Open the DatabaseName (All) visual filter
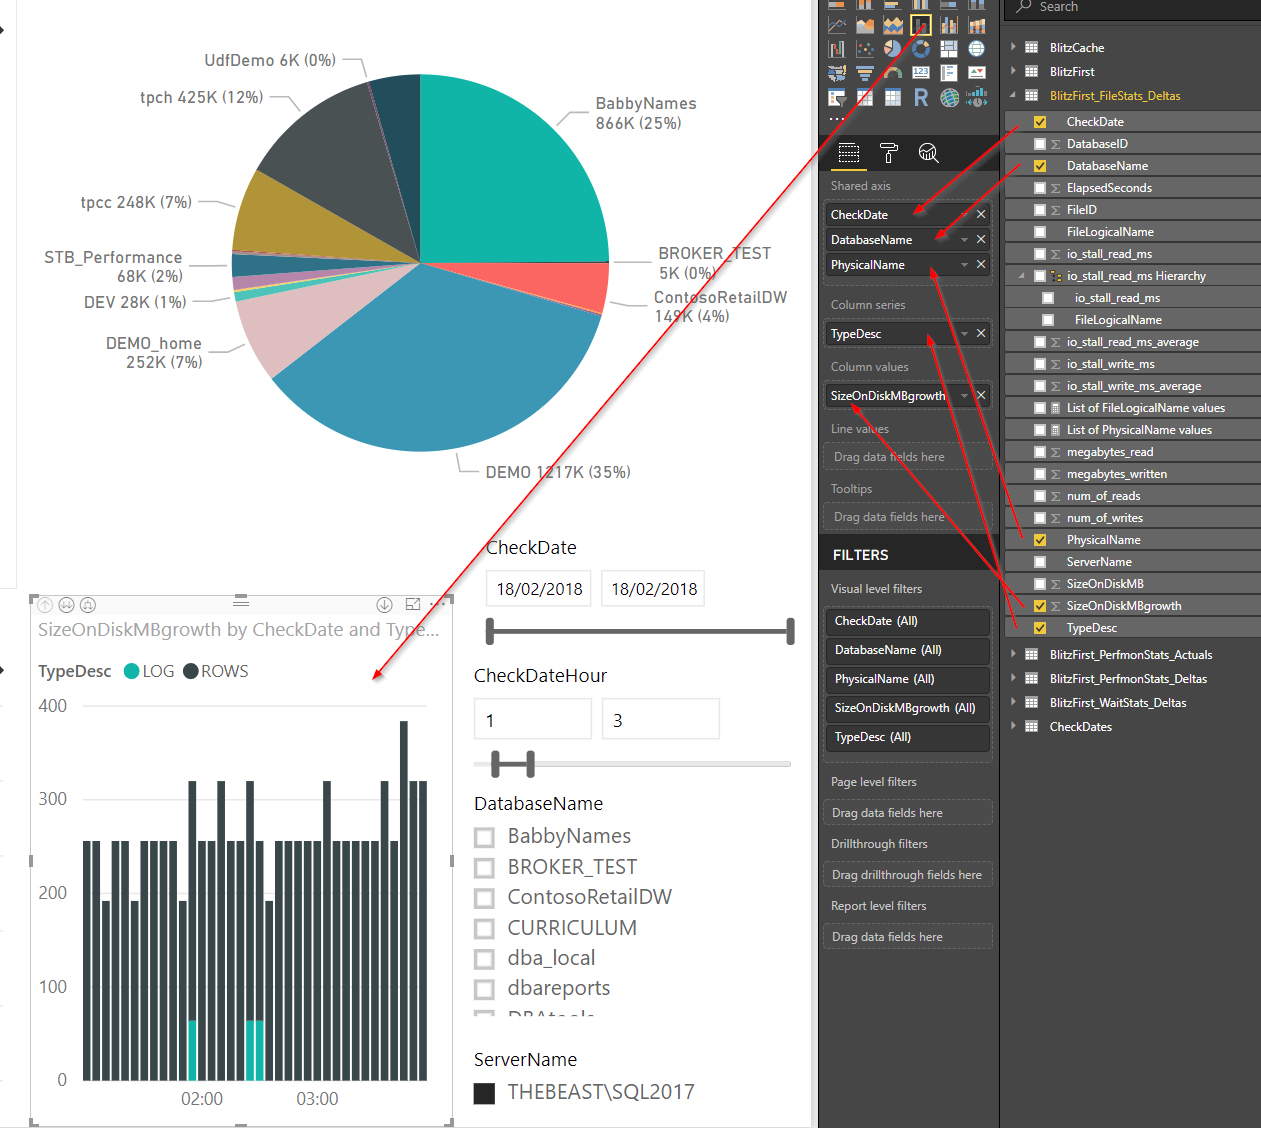 pos(908,650)
